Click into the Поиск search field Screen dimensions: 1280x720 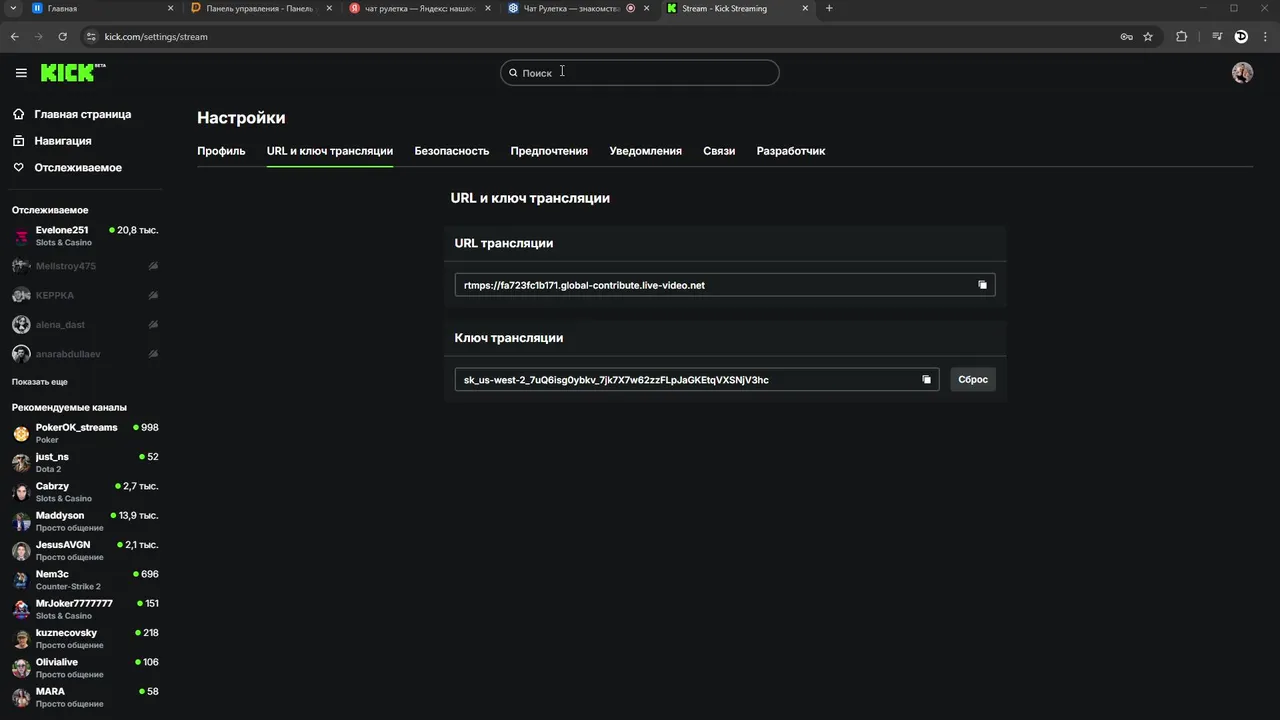click(x=640, y=73)
